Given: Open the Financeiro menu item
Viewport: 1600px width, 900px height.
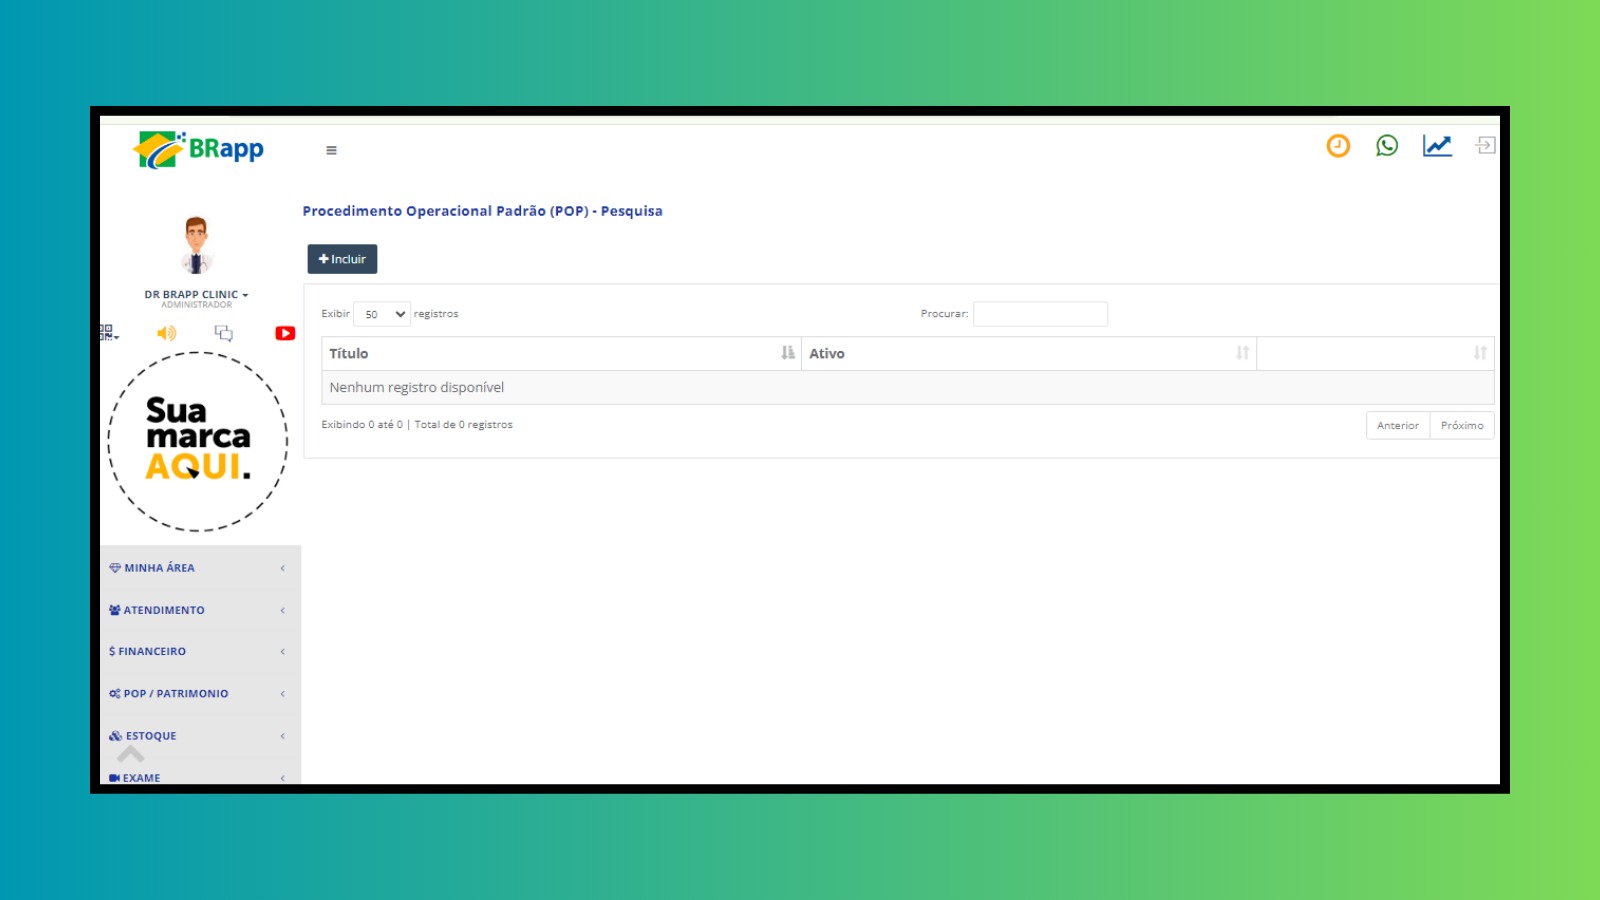Looking at the screenshot, I should point(198,651).
